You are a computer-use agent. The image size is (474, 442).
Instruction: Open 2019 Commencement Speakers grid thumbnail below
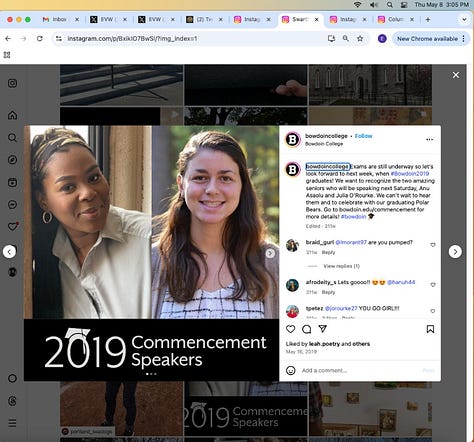coord(246,409)
